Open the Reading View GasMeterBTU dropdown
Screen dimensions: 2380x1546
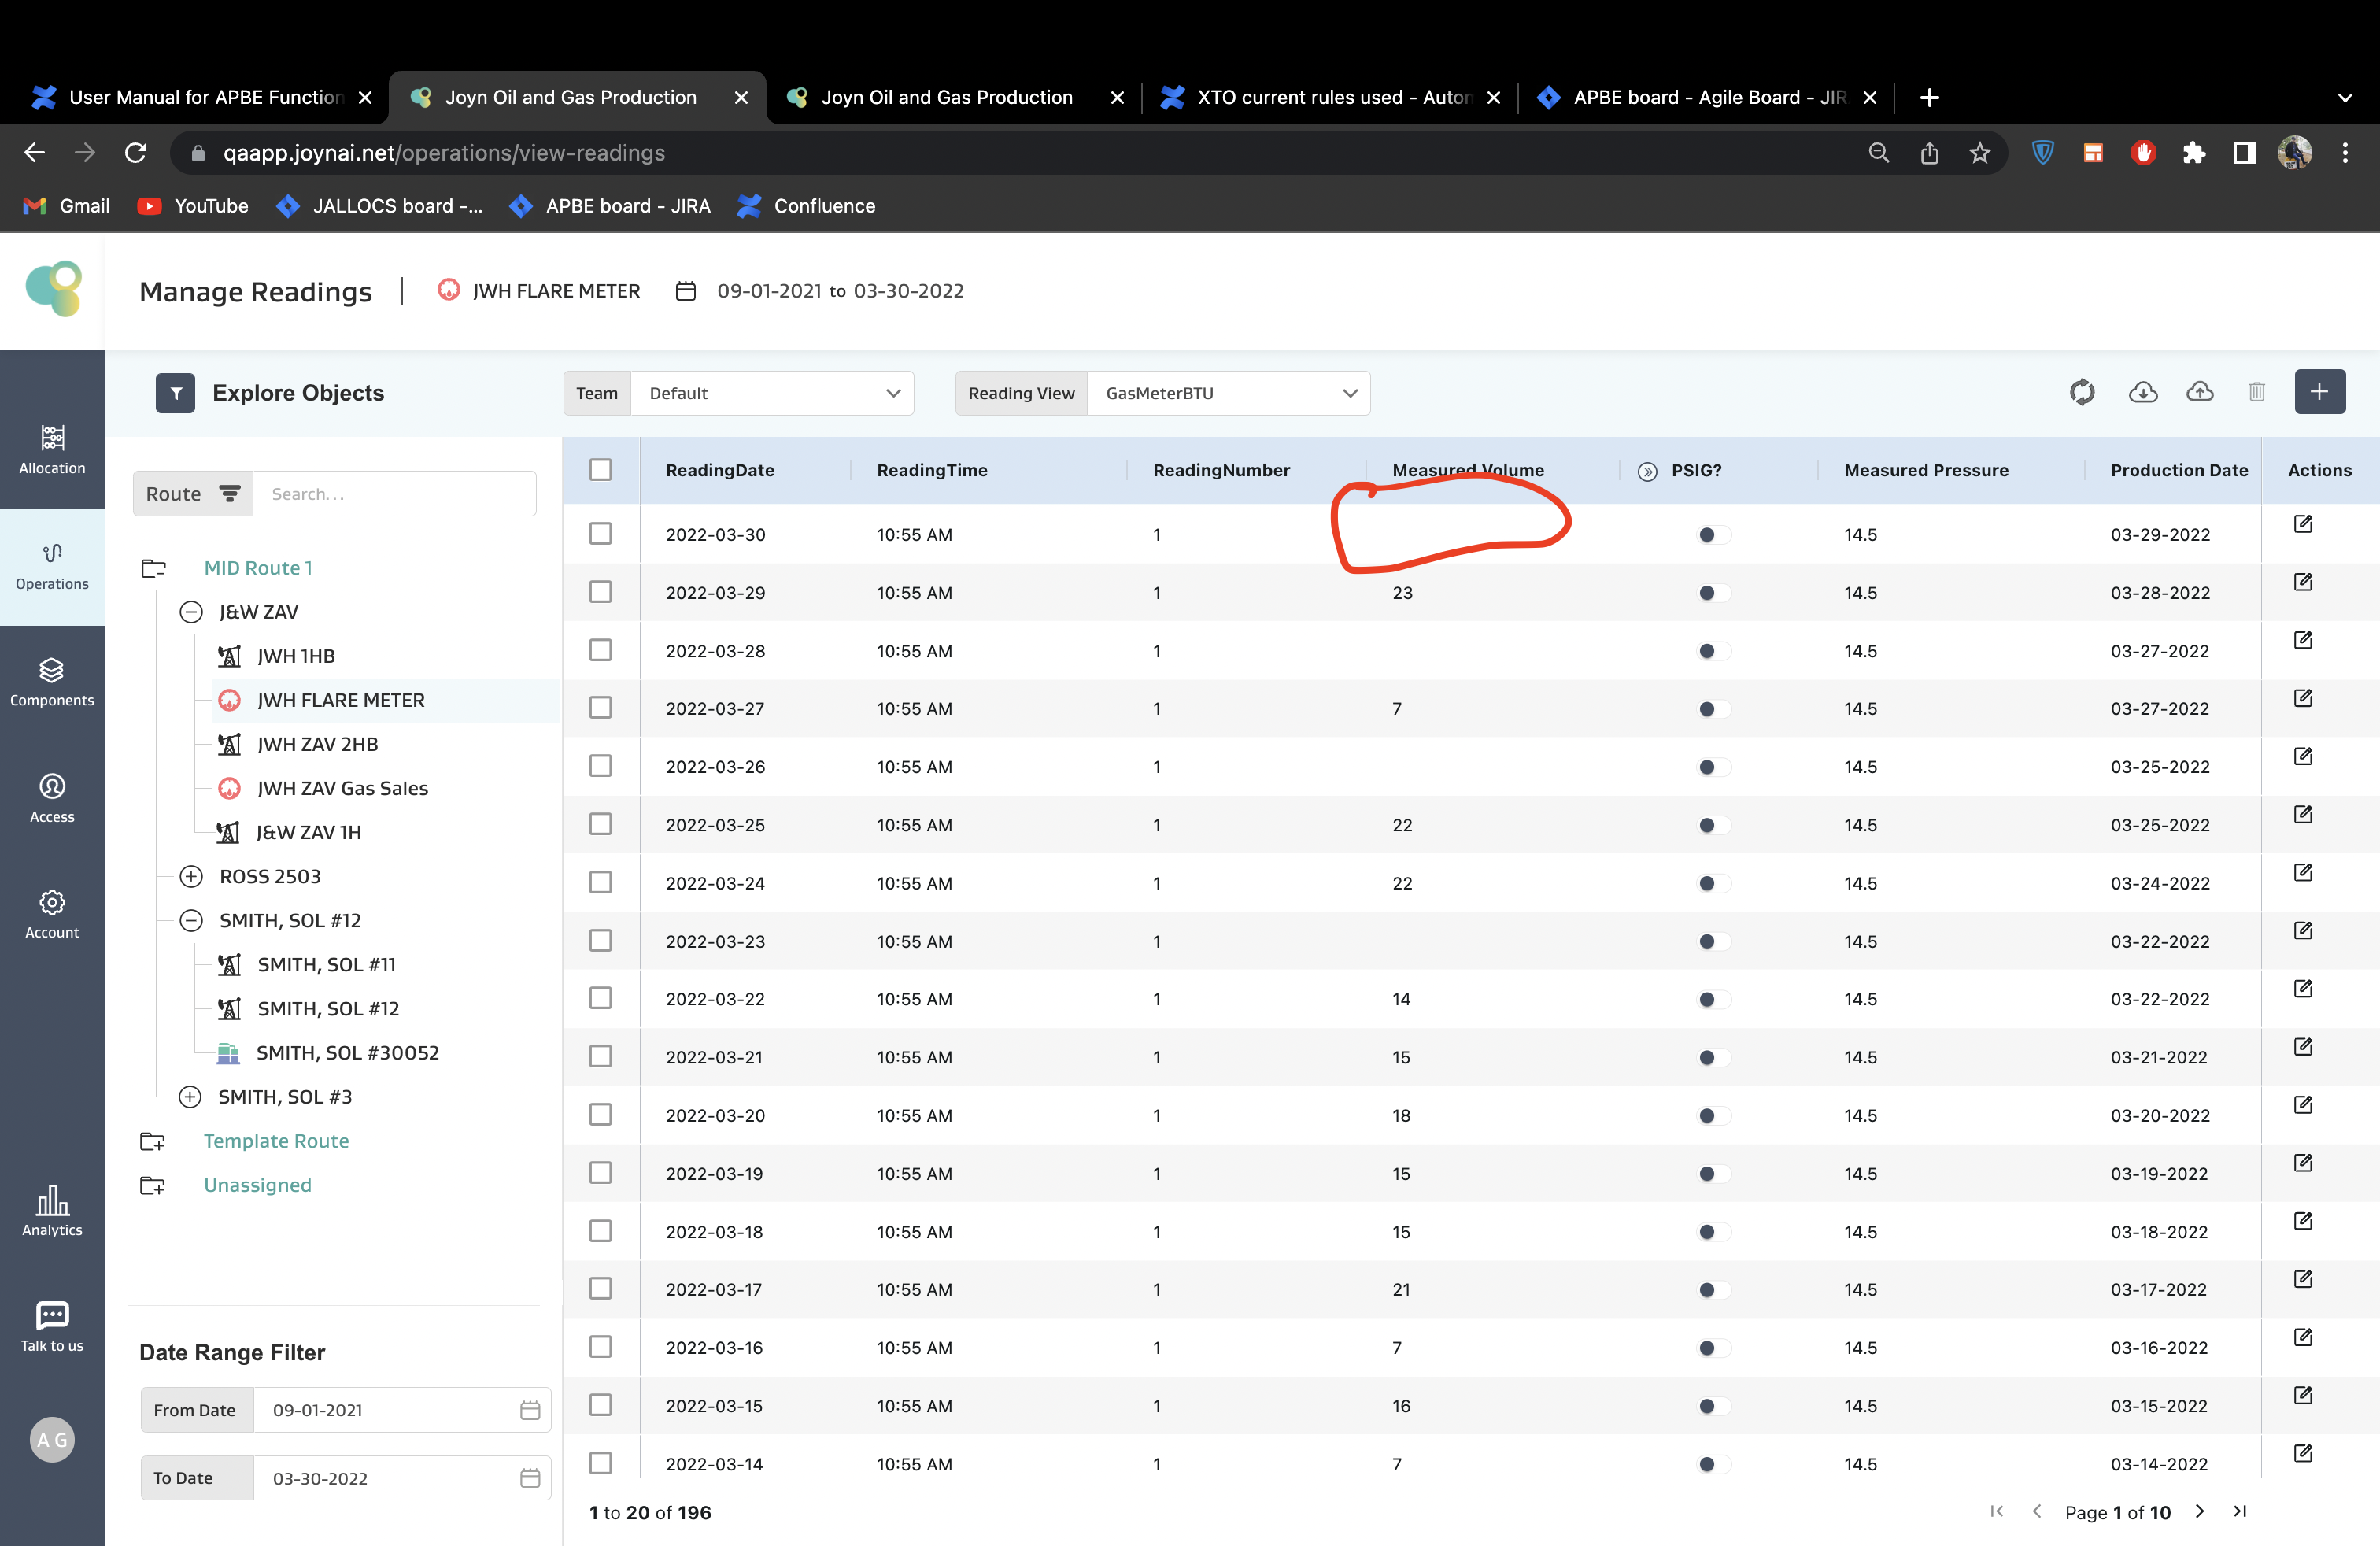[1228, 393]
